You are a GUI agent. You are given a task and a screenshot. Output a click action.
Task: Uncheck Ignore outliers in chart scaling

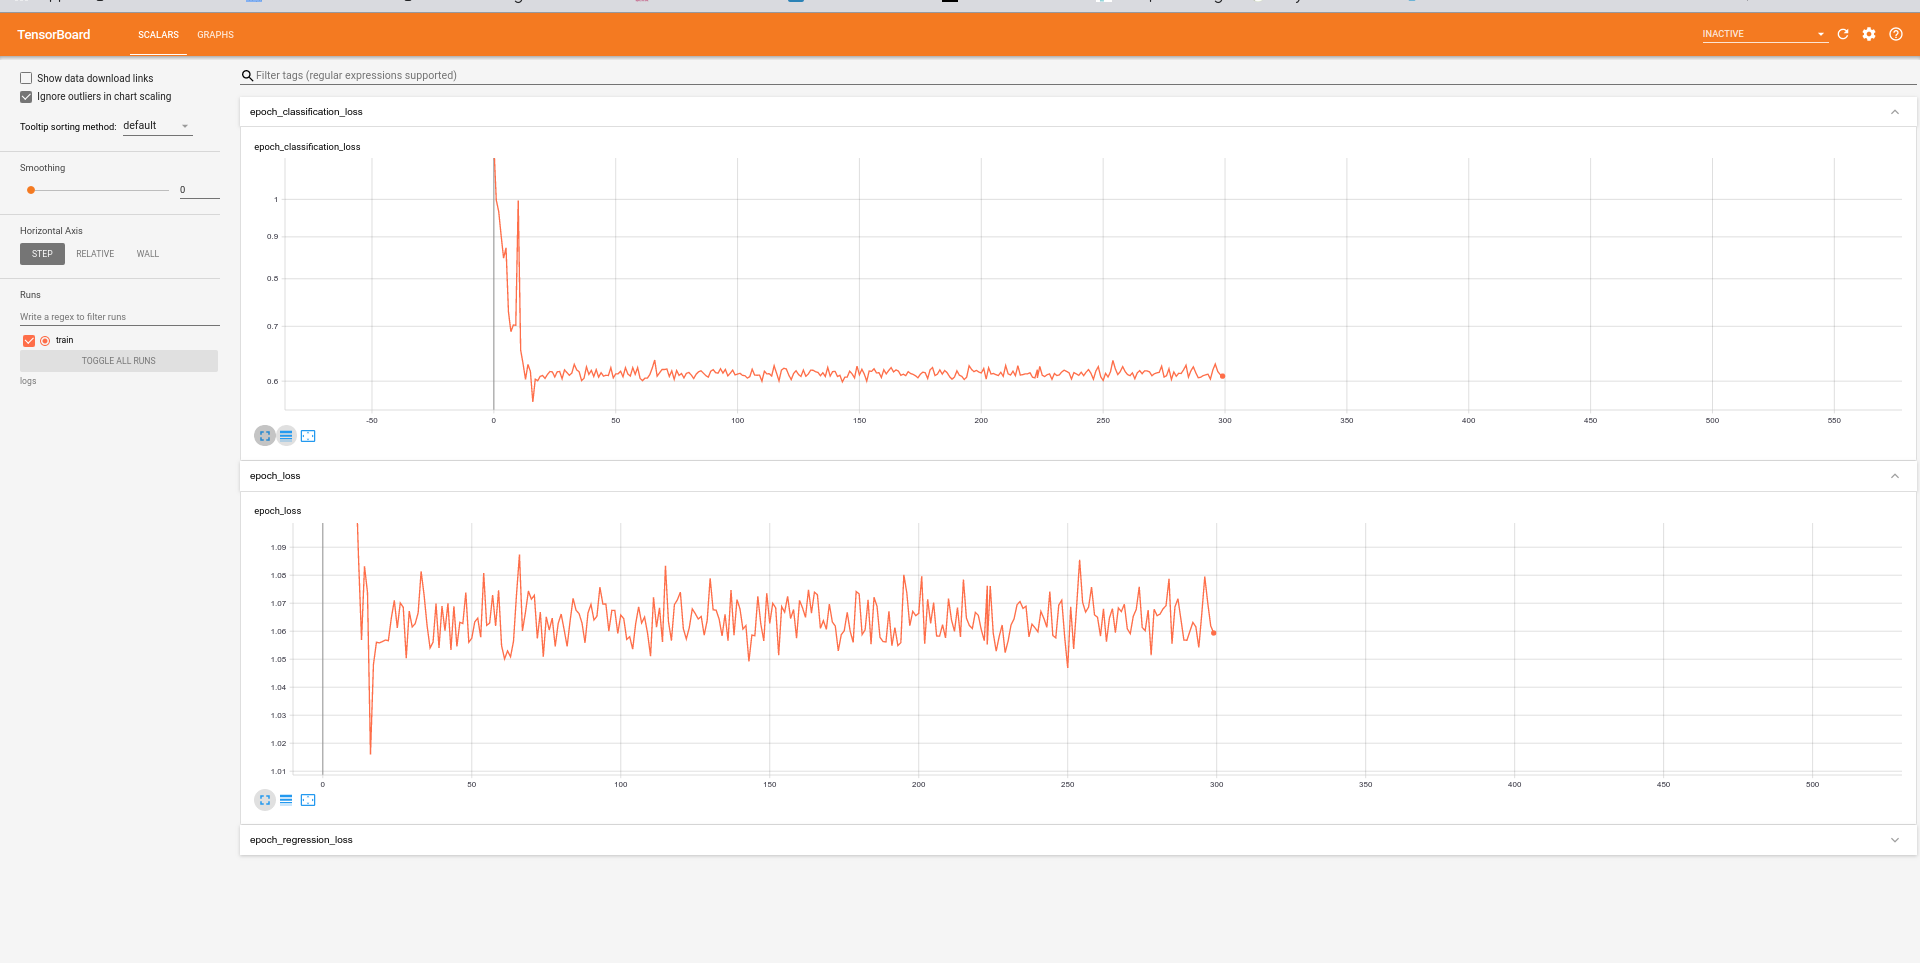pyautogui.click(x=26, y=96)
